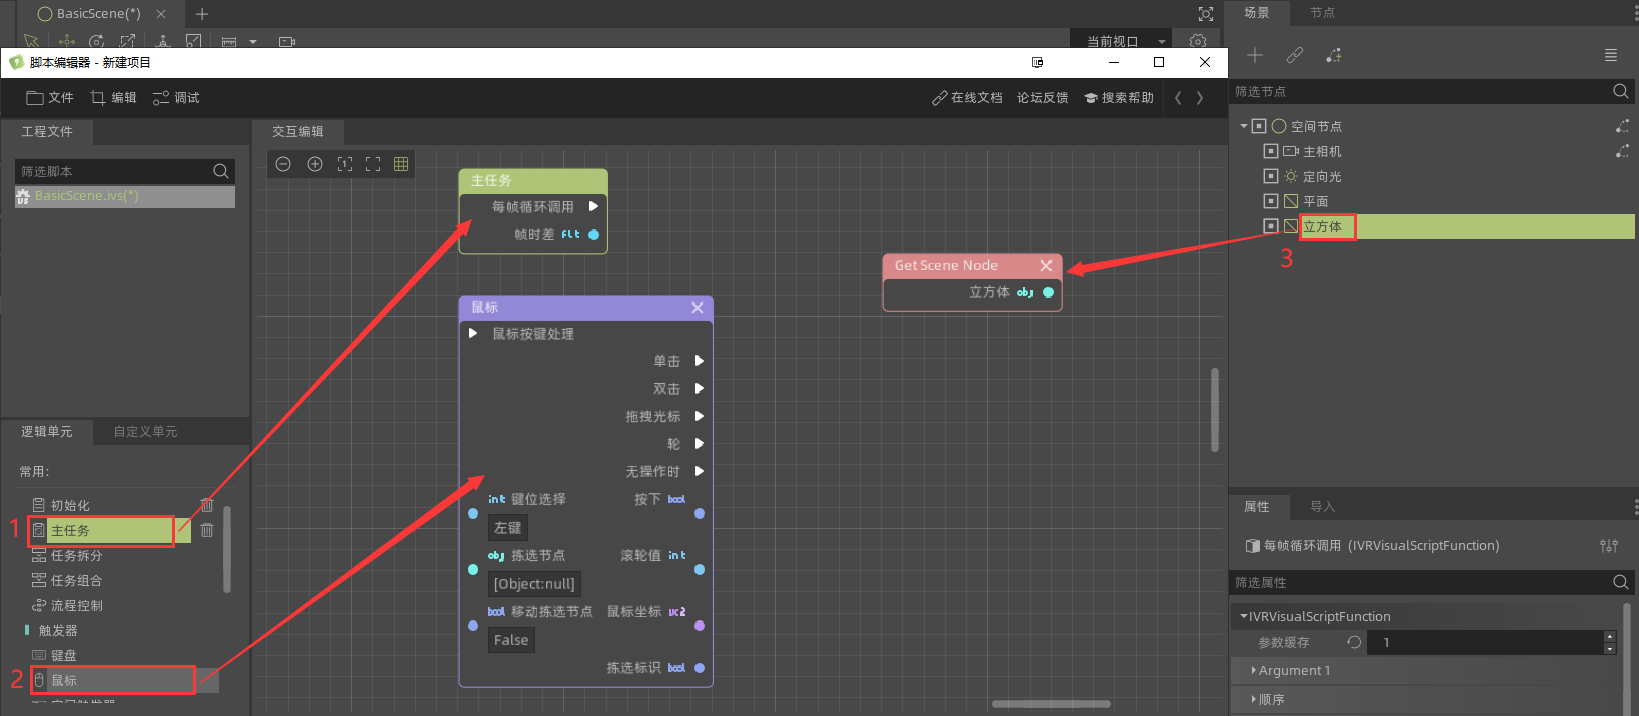The height and width of the screenshot is (716, 1639).
Task: Open the 键位选择 左键 dropdown
Action: [508, 527]
